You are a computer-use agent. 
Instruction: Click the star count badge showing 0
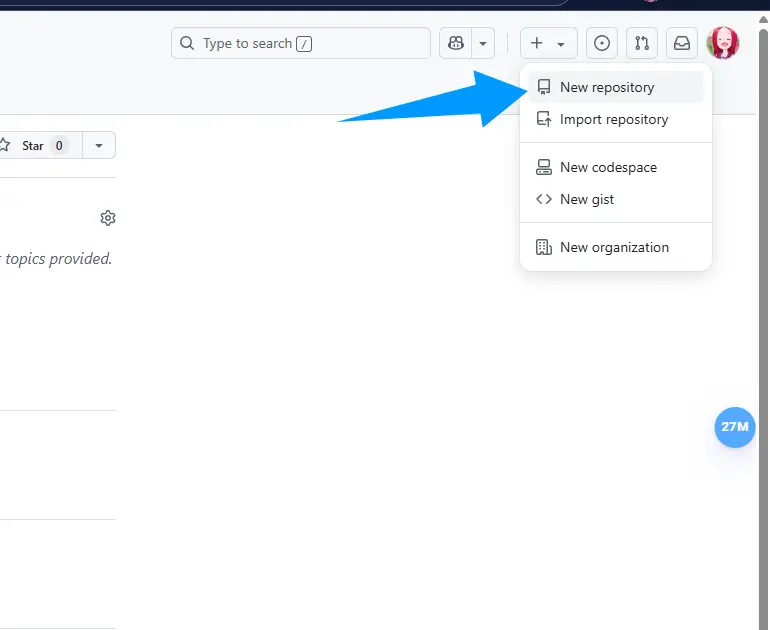tap(59, 145)
